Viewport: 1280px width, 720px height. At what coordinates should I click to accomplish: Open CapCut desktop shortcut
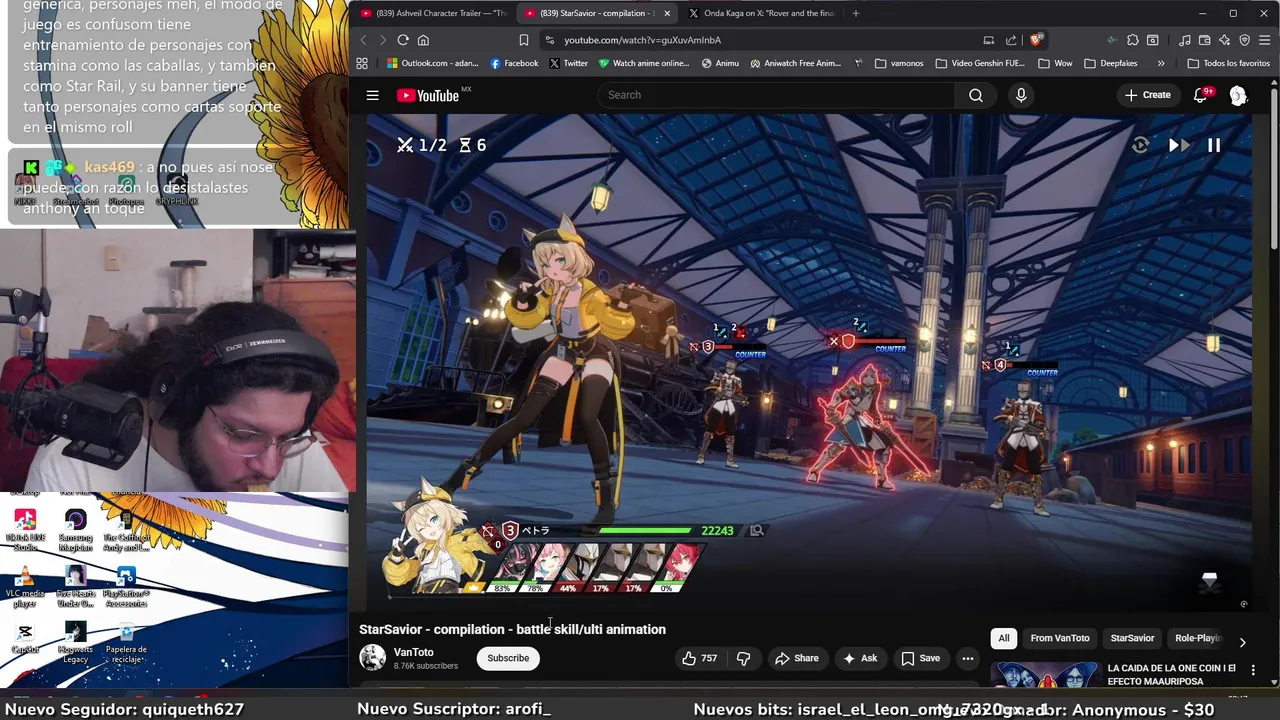pyautogui.click(x=25, y=638)
